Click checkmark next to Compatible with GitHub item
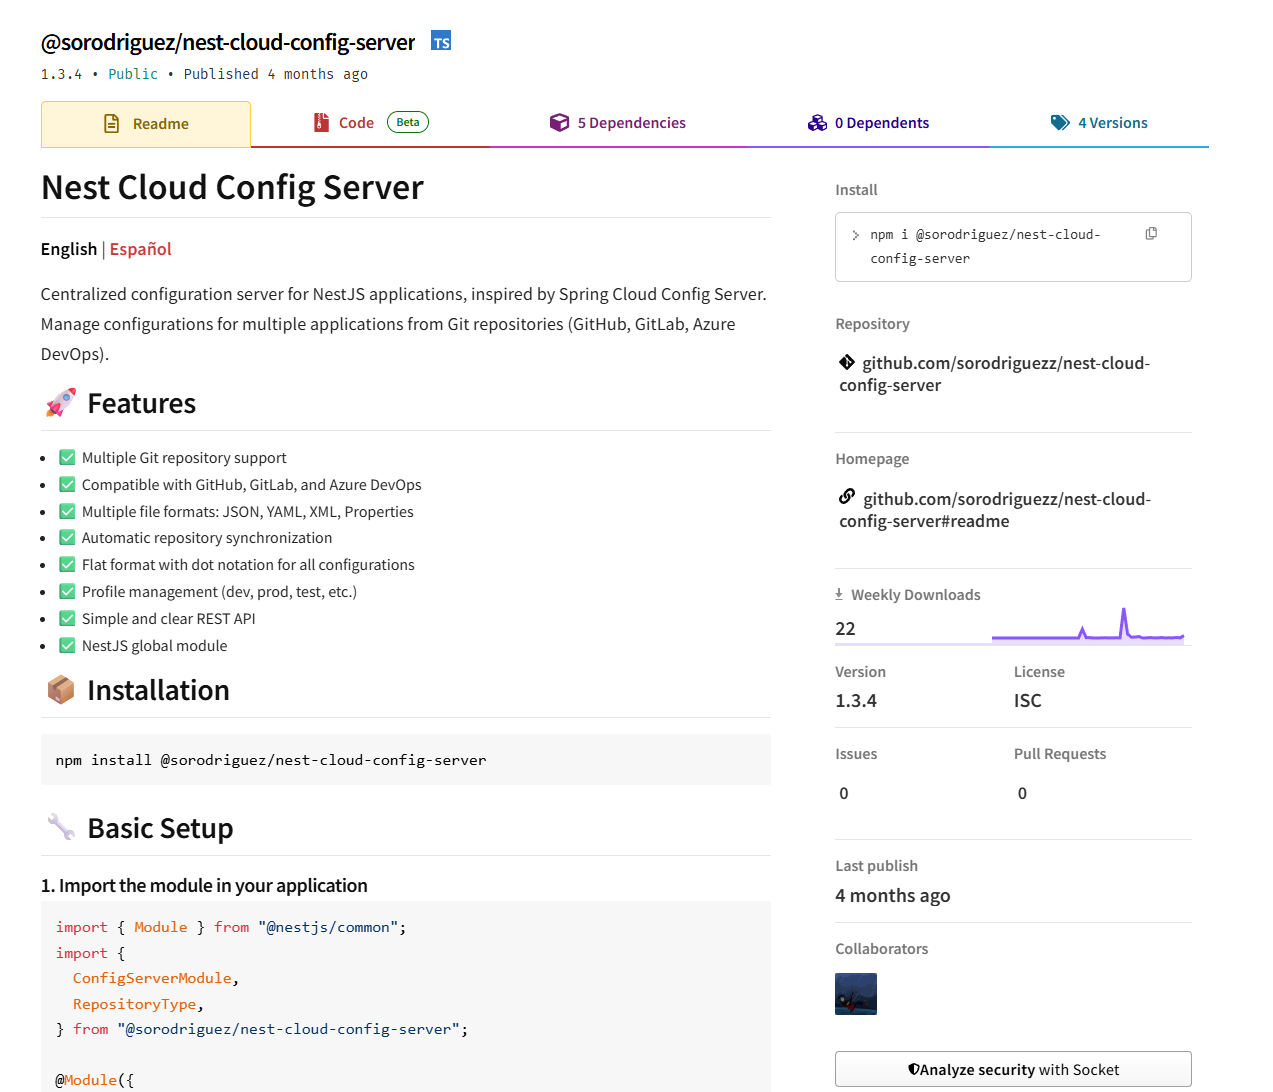 67,484
